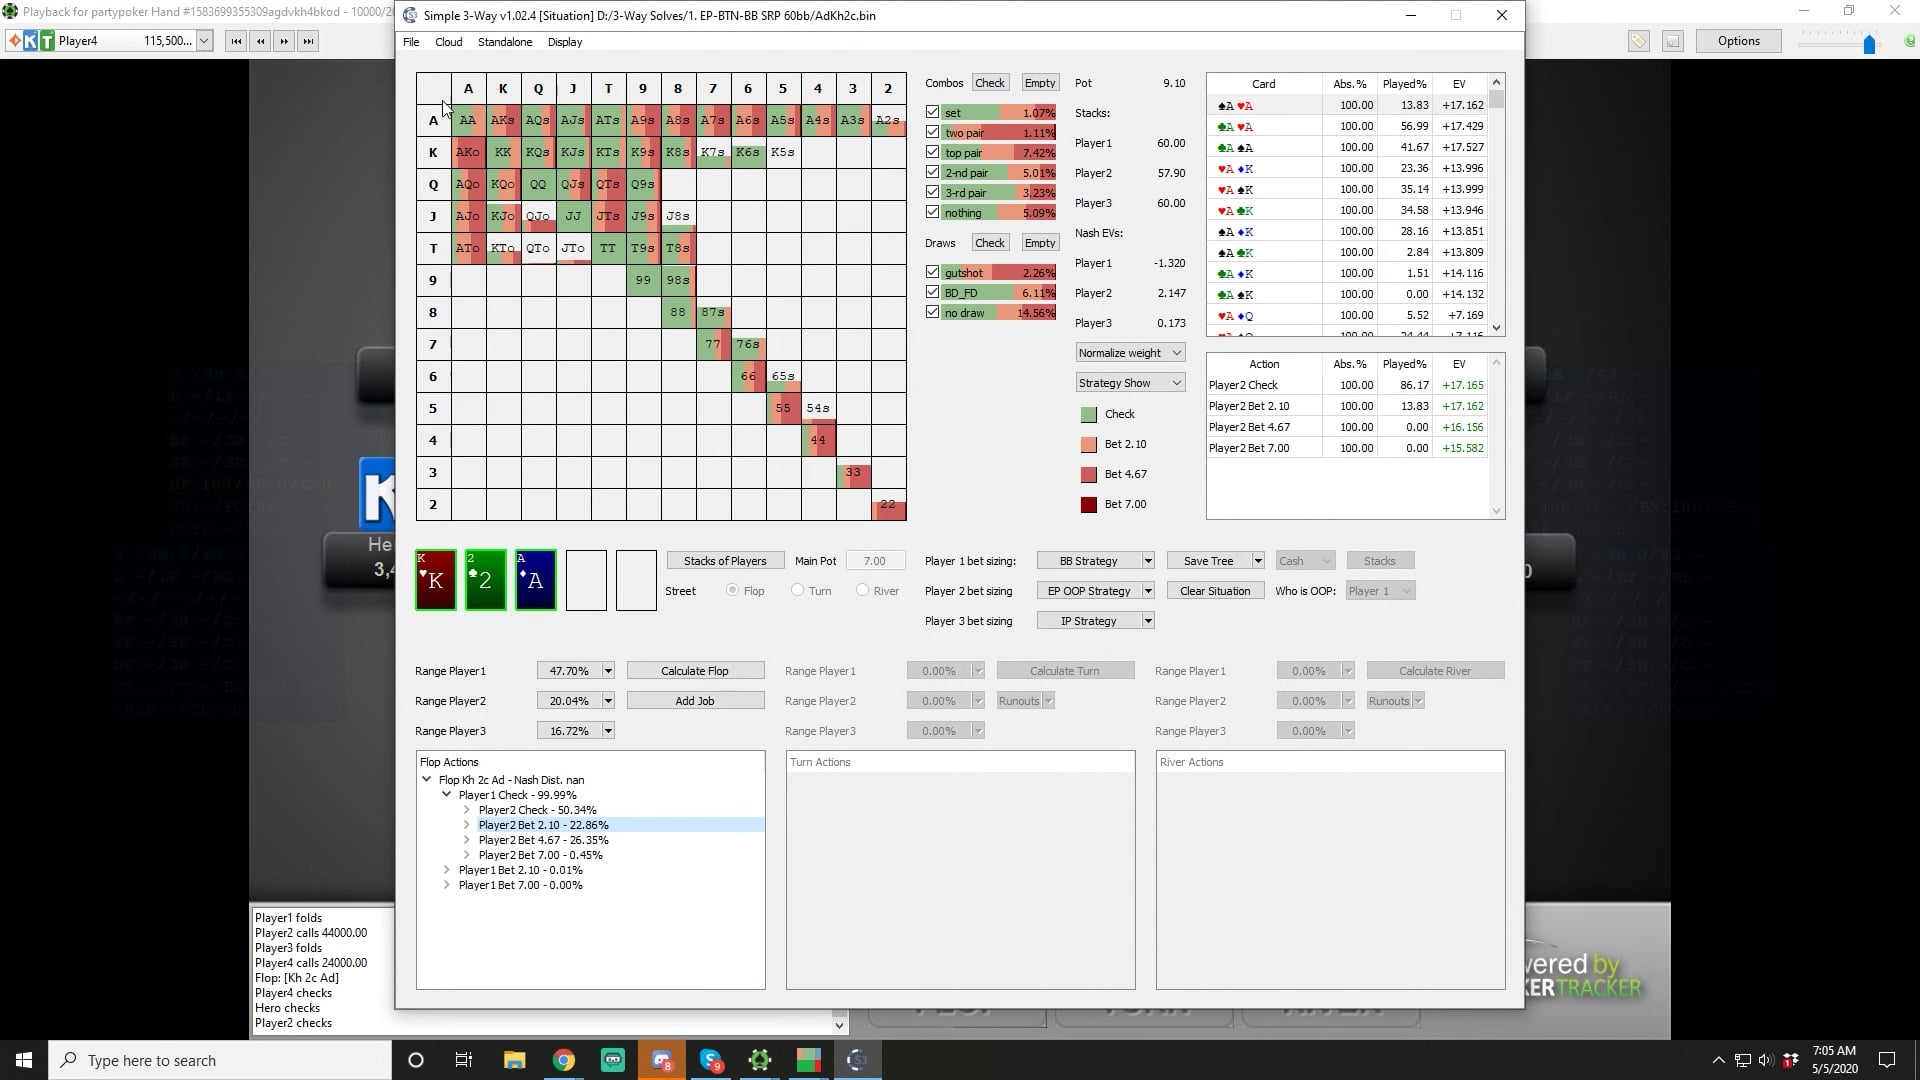Viewport: 1920px width, 1080px height.
Task: Open the Standalone menu
Action: [x=504, y=42]
